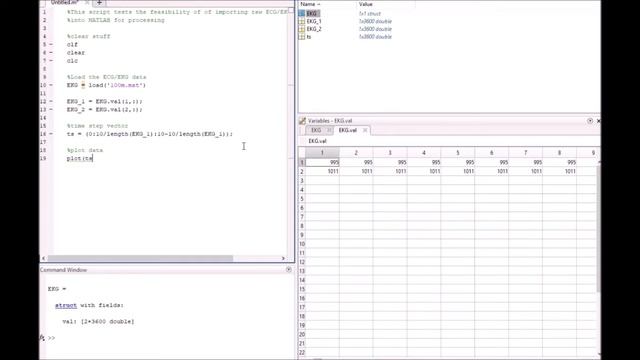Image resolution: width=640 pixels, height=360 pixels.
Task: Open Command Window panel actions menu
Action: [289, 270]
